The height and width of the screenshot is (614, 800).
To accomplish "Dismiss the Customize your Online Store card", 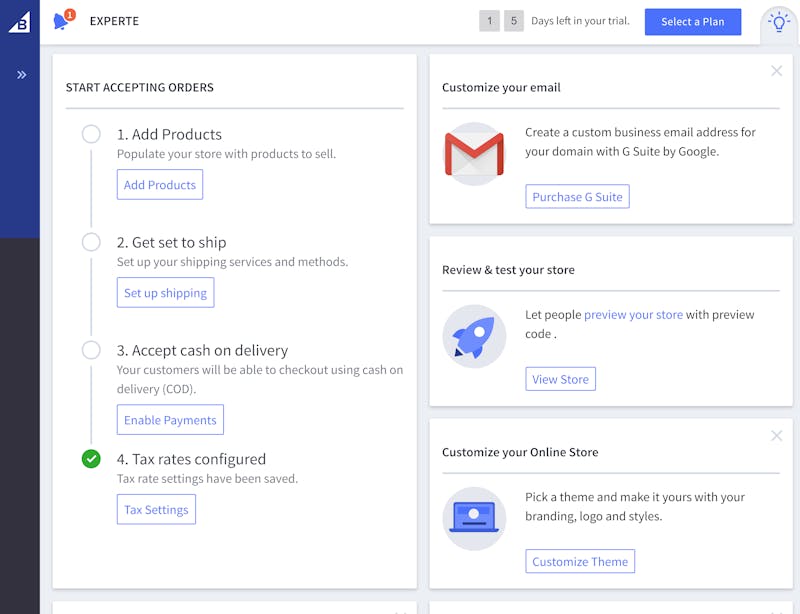I will pyautogui.click(x=777, y=435).
